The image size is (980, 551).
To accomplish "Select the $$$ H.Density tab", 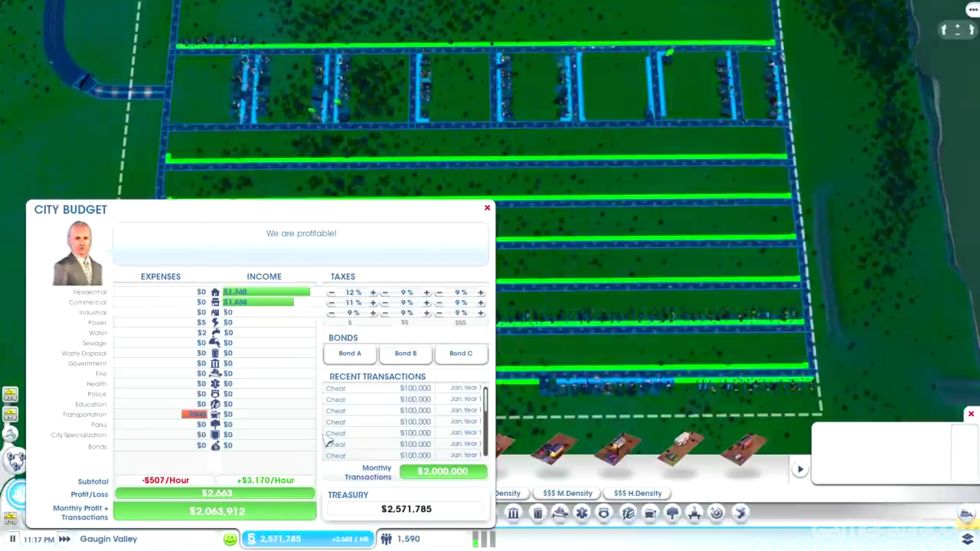I will (638, 493).
